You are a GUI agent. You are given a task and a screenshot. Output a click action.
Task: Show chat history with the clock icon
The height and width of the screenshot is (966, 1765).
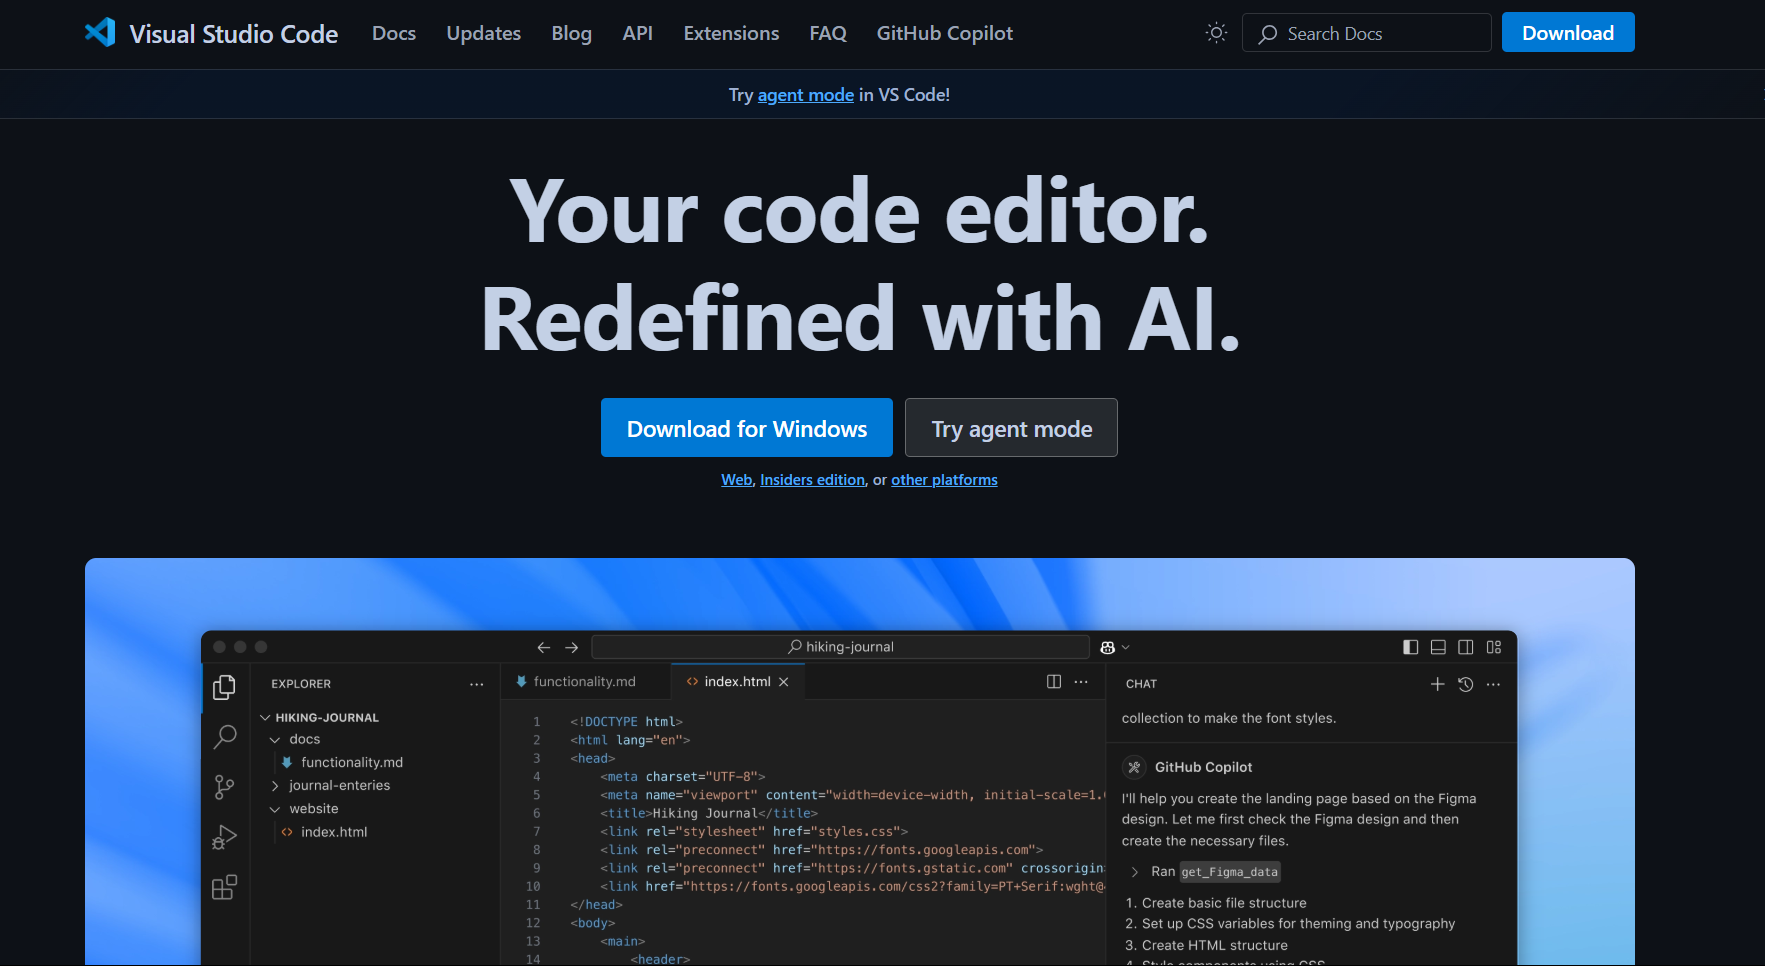click(1466, 684)
